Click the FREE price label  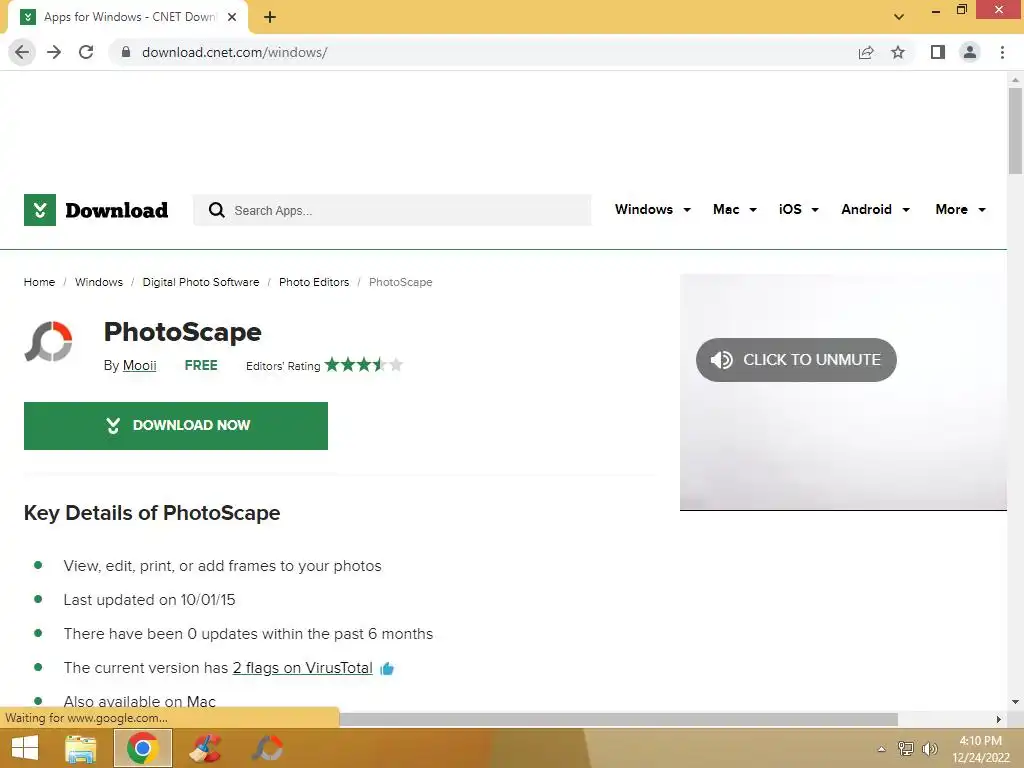pyautogui.click(x=201, y=366)
